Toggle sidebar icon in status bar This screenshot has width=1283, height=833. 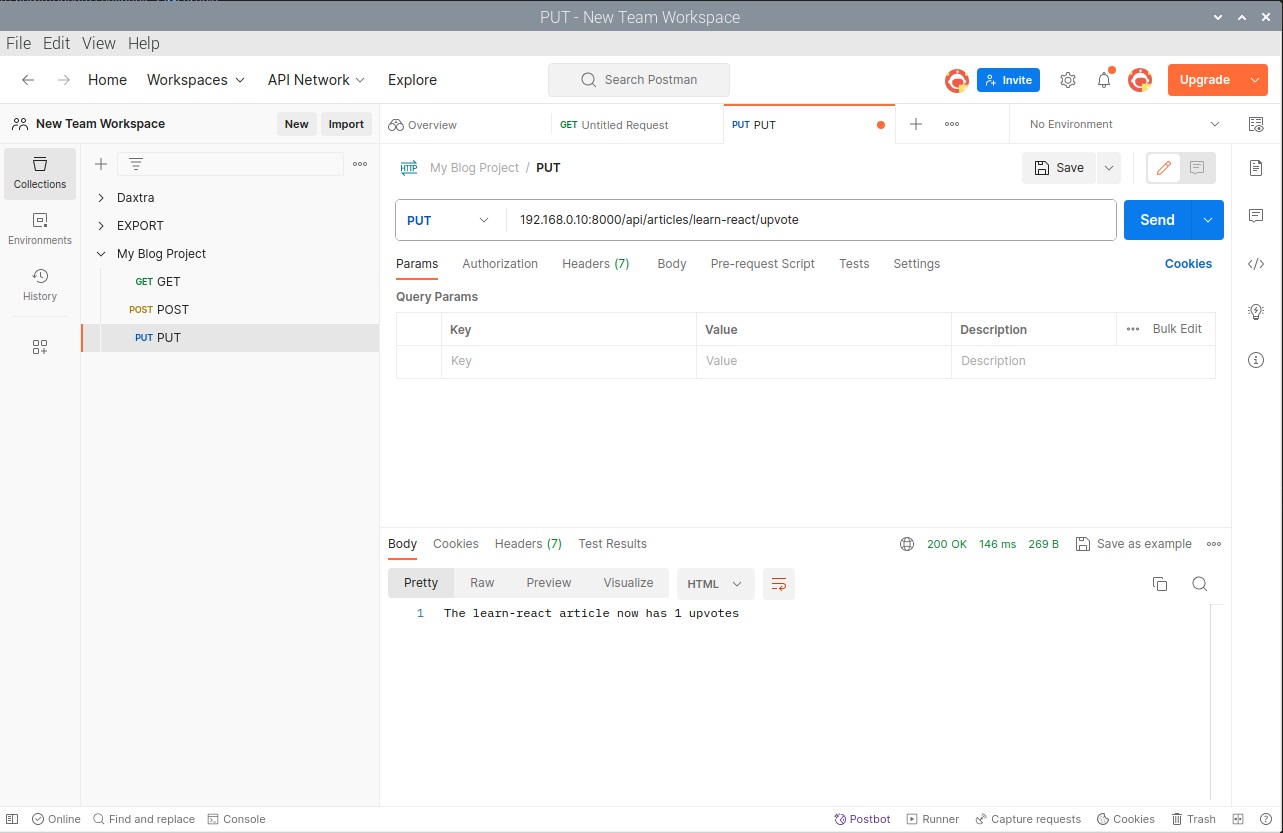(x=13, y=819)
